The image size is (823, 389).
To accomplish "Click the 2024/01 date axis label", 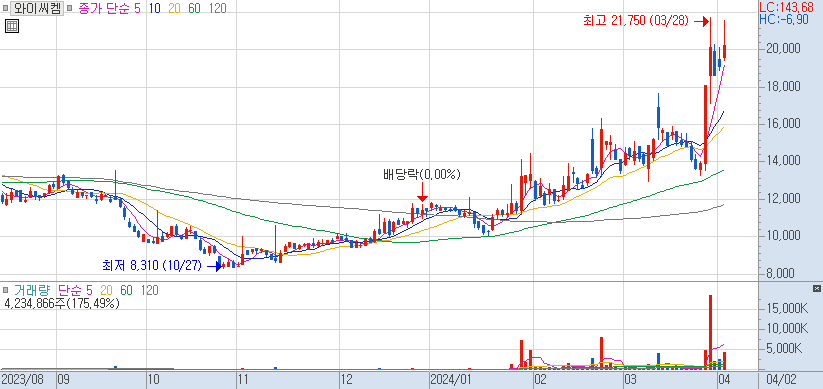I will [451, 379].
